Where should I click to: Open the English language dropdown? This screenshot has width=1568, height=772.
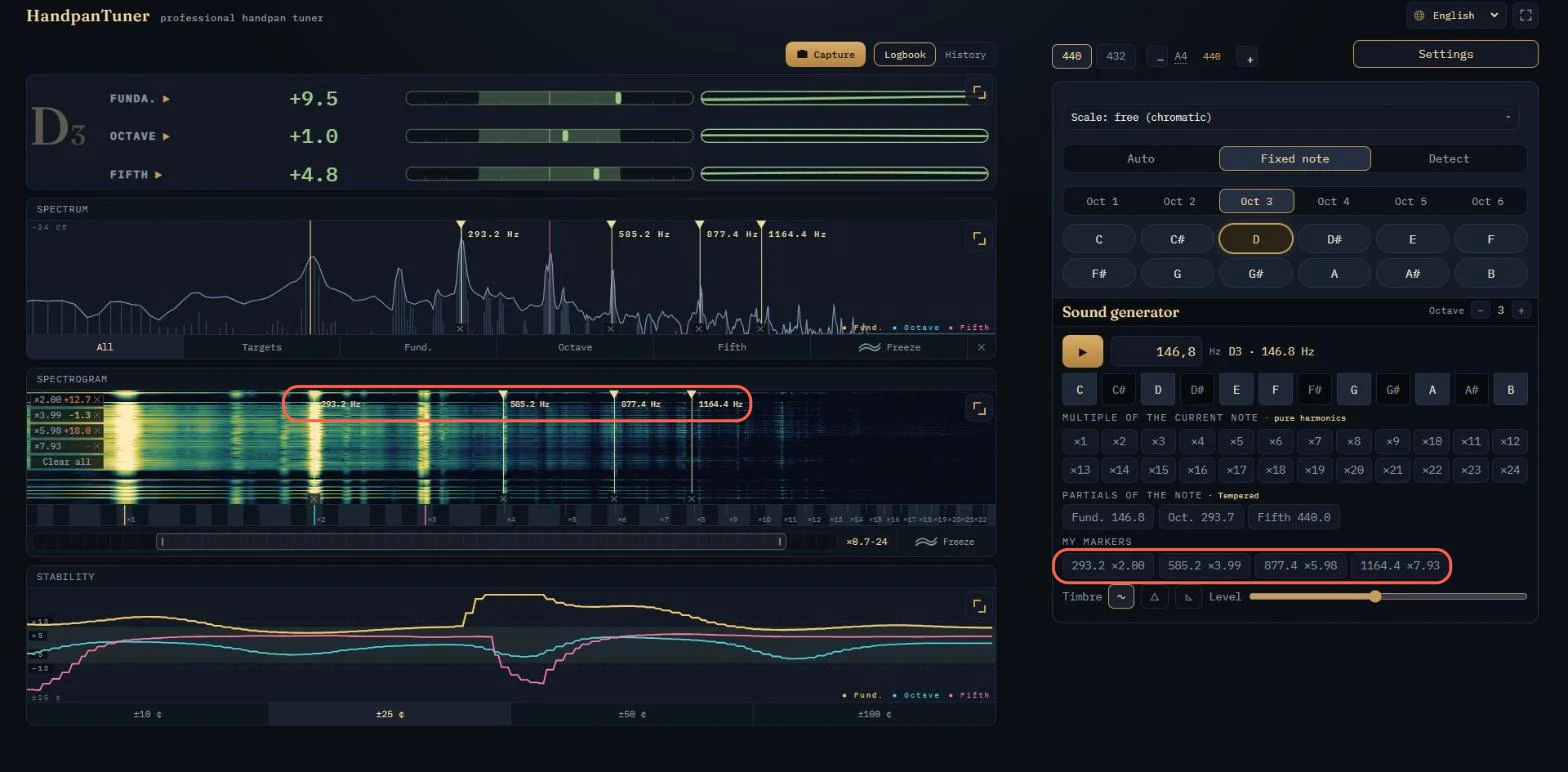1456,15
